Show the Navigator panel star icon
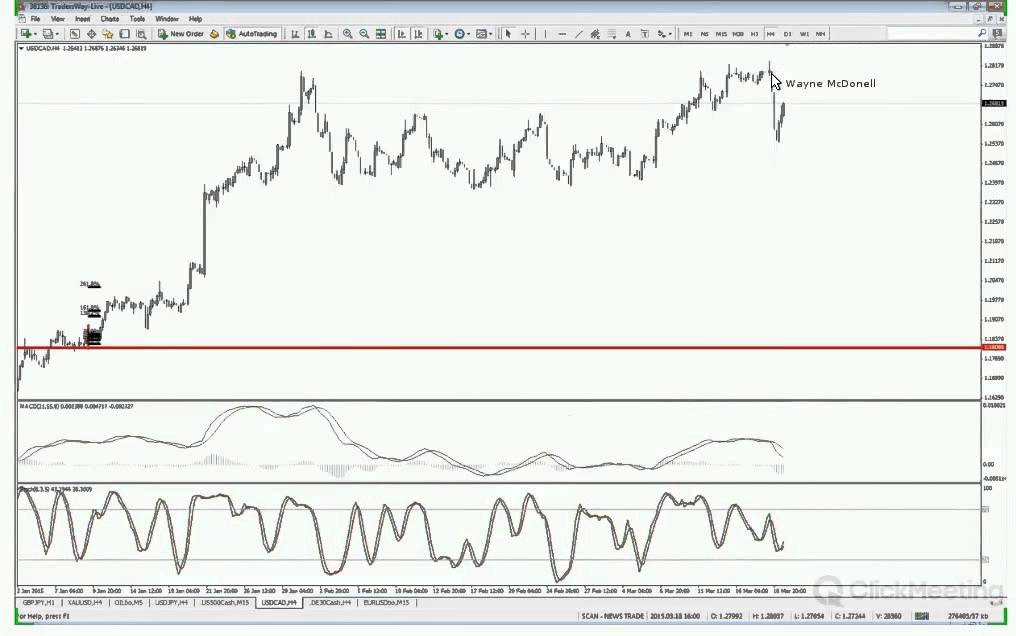This screenshot has width=1016, height=636. pos(108,34)
